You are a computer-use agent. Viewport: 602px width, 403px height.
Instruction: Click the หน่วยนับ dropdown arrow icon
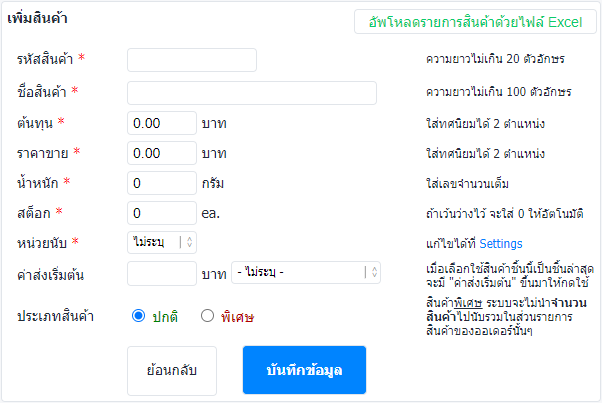189,242
